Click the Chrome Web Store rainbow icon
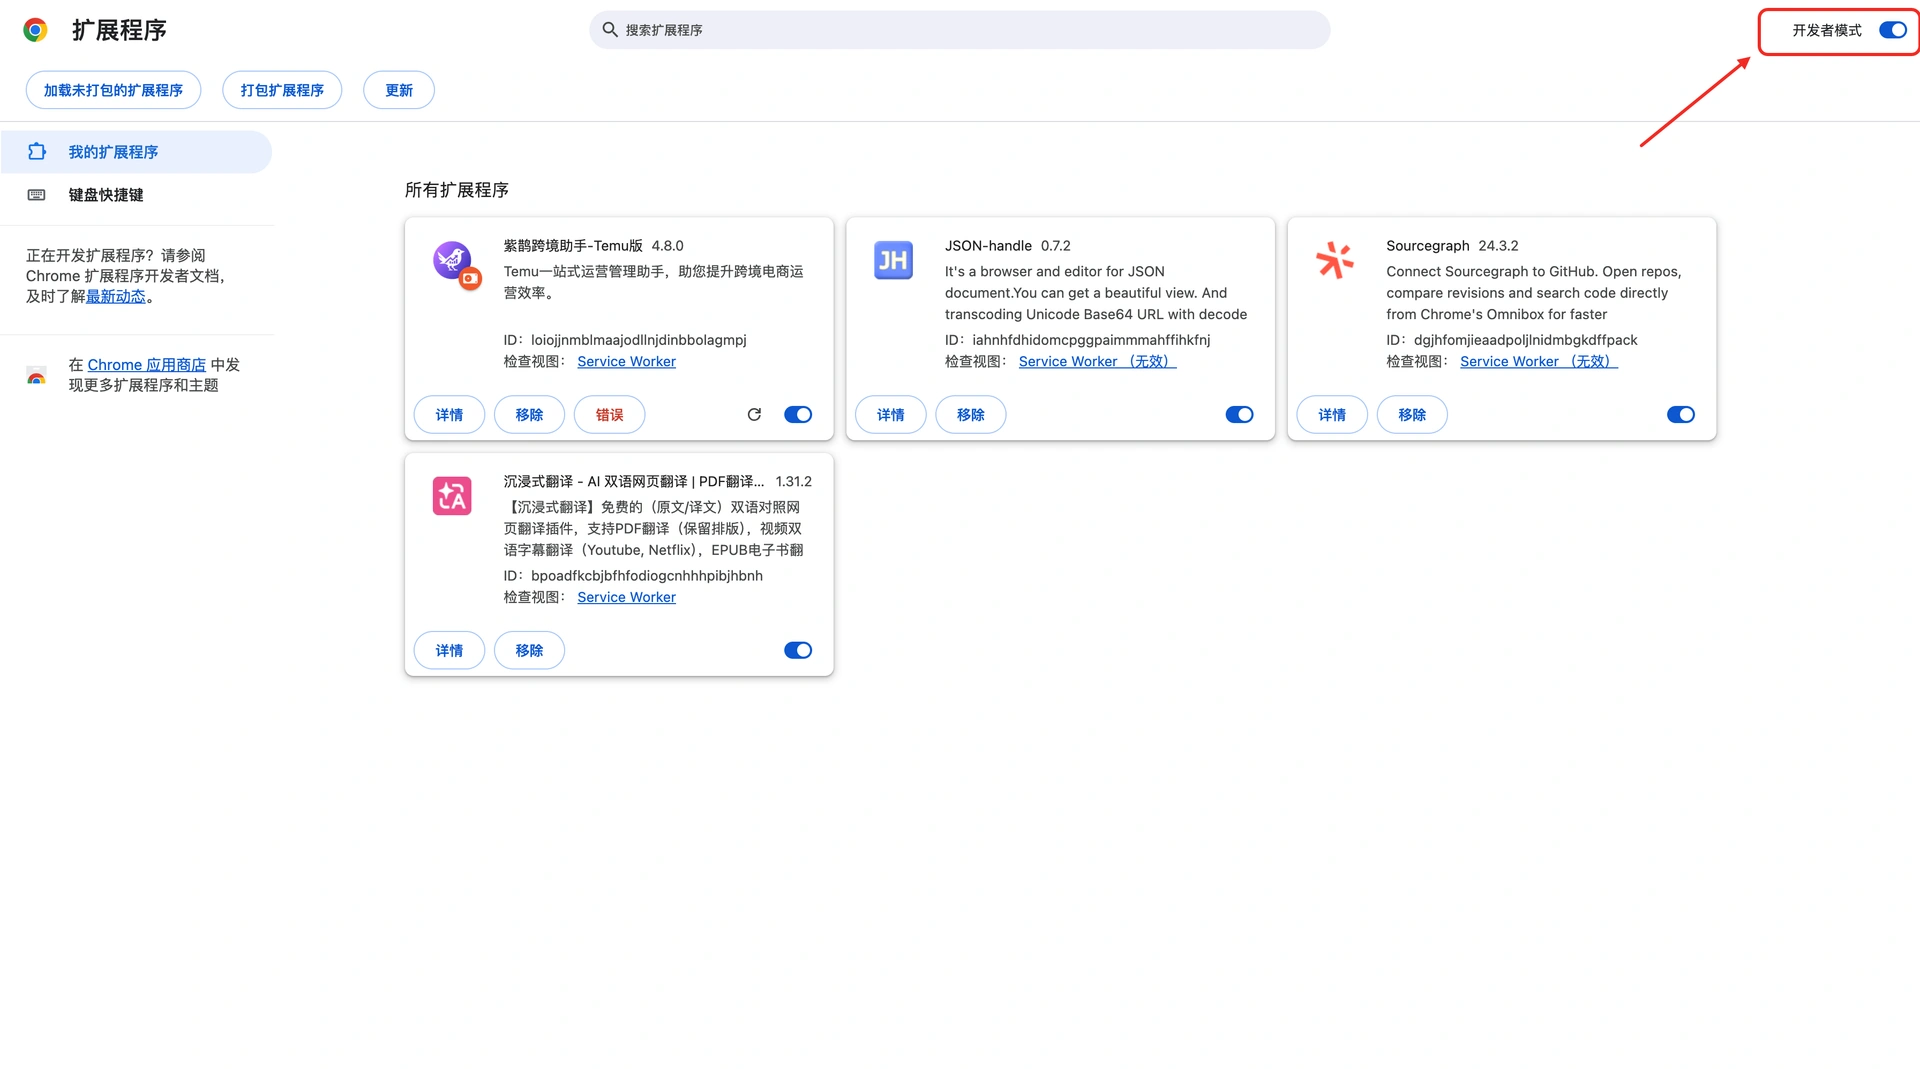1920x1069 pixels. point(37,376)
